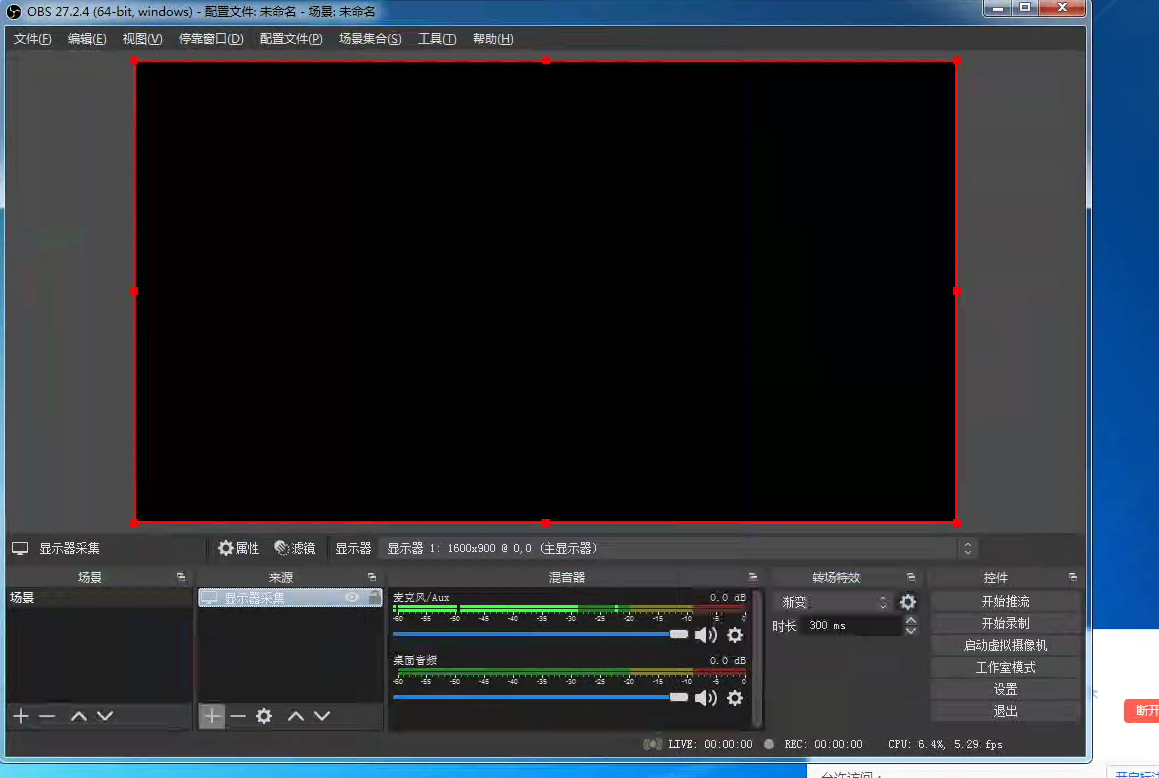Viewport: 1159px width, 778px height.
Task: Open the 工具(T) menu
Action: click(x=437, y=39)
